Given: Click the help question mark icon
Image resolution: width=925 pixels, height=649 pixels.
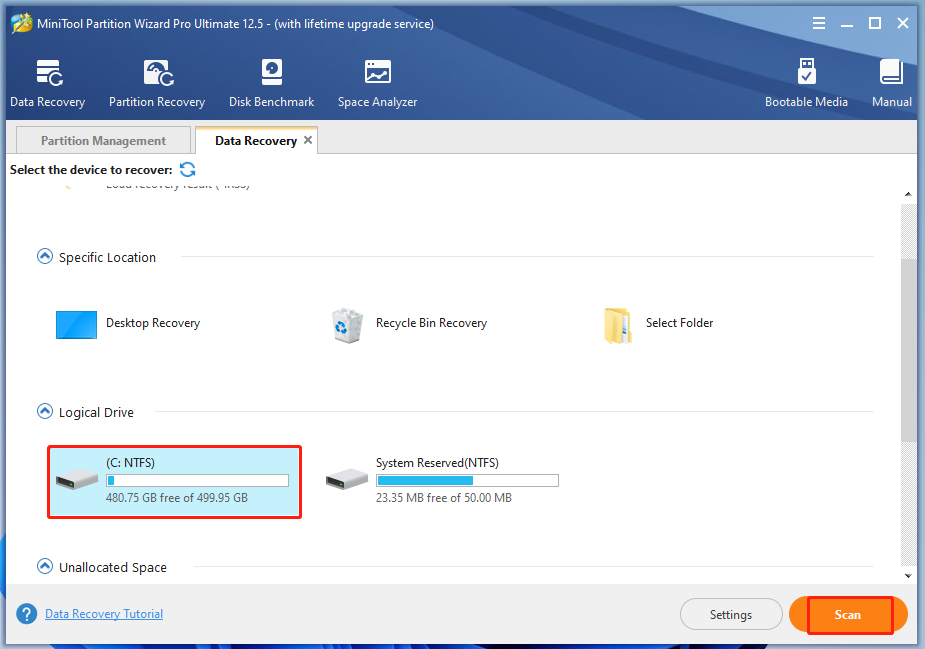Looking at the screenshot, I should [27, 614].
